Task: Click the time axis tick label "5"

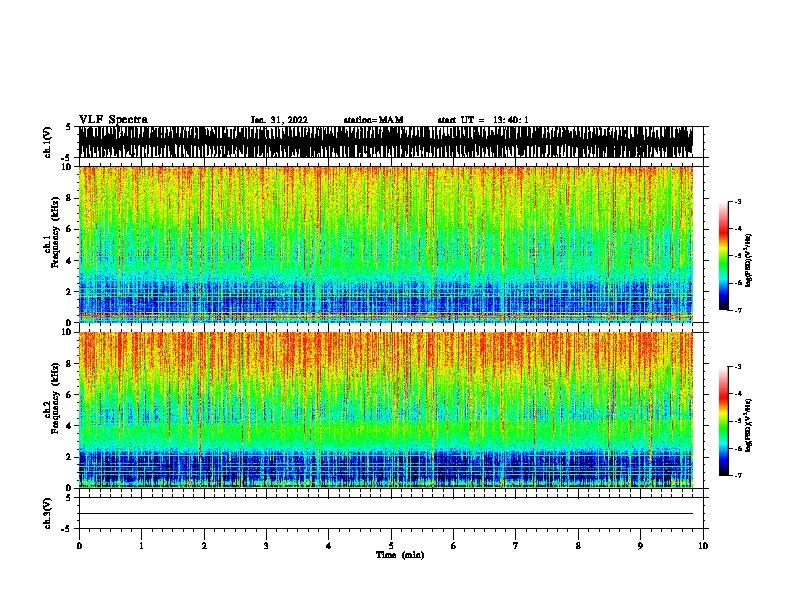Action: coord(391,546)
